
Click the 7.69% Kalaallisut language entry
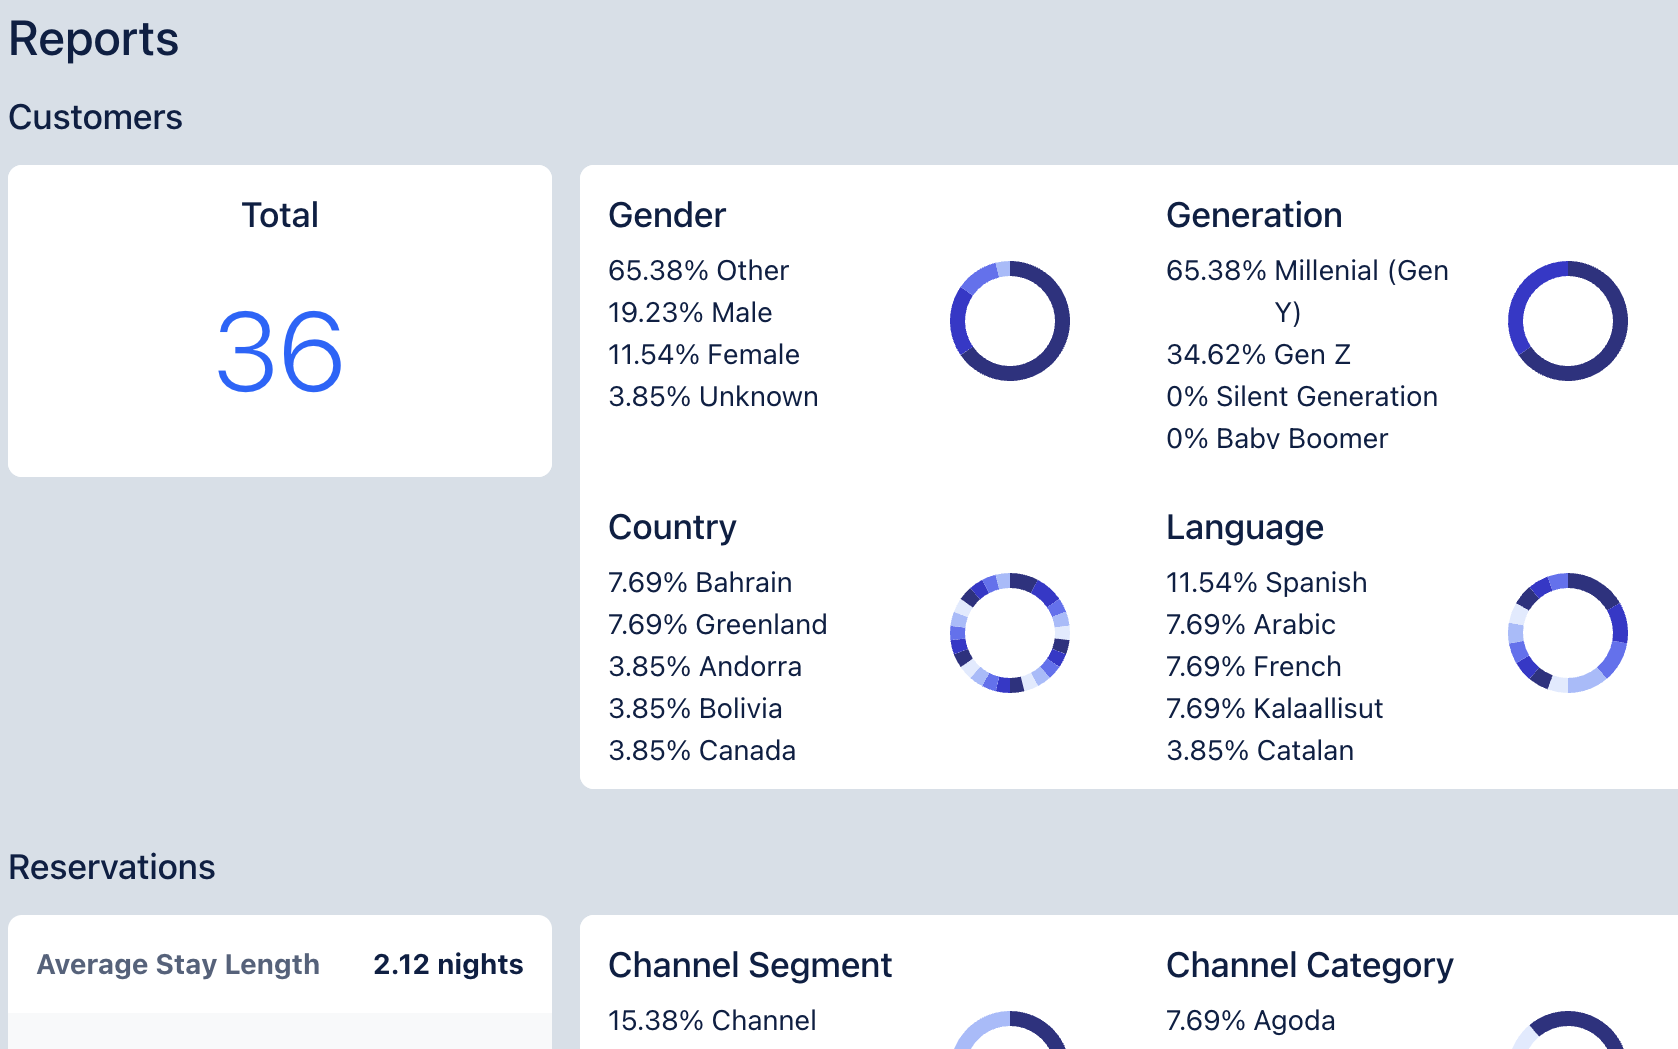coord(1274,709)
